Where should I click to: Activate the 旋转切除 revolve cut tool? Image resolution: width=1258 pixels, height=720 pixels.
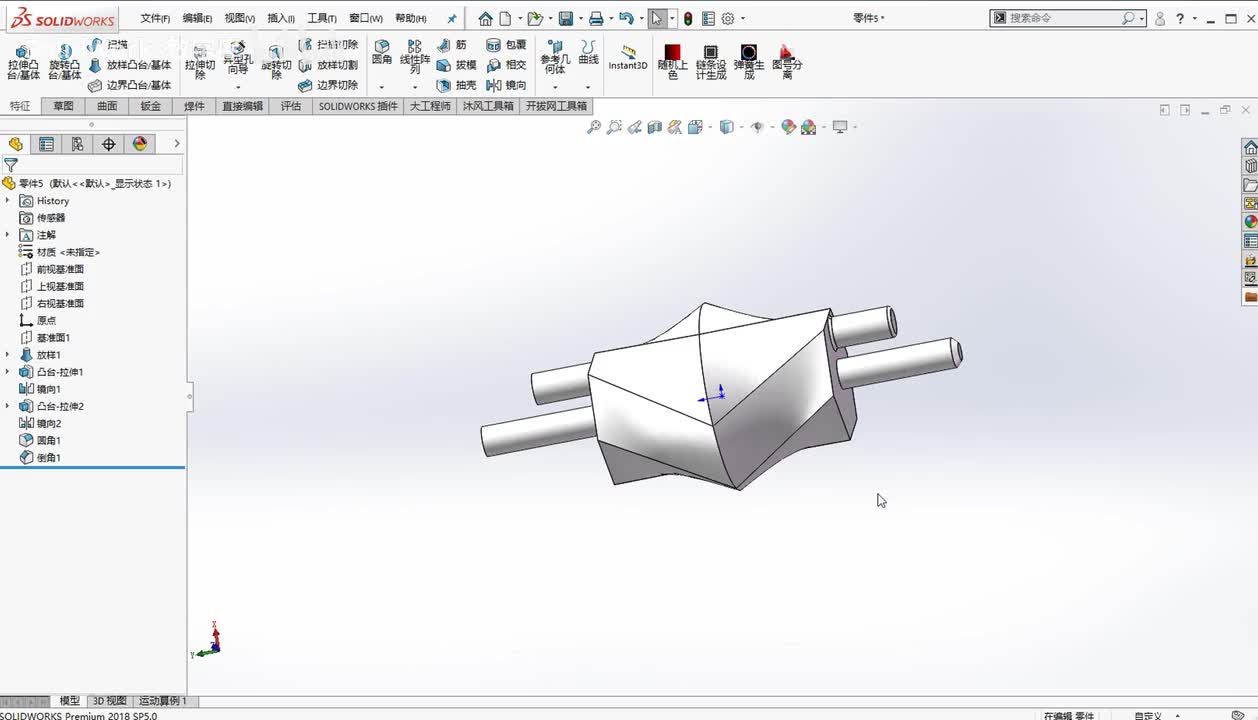tap(276, 62)
